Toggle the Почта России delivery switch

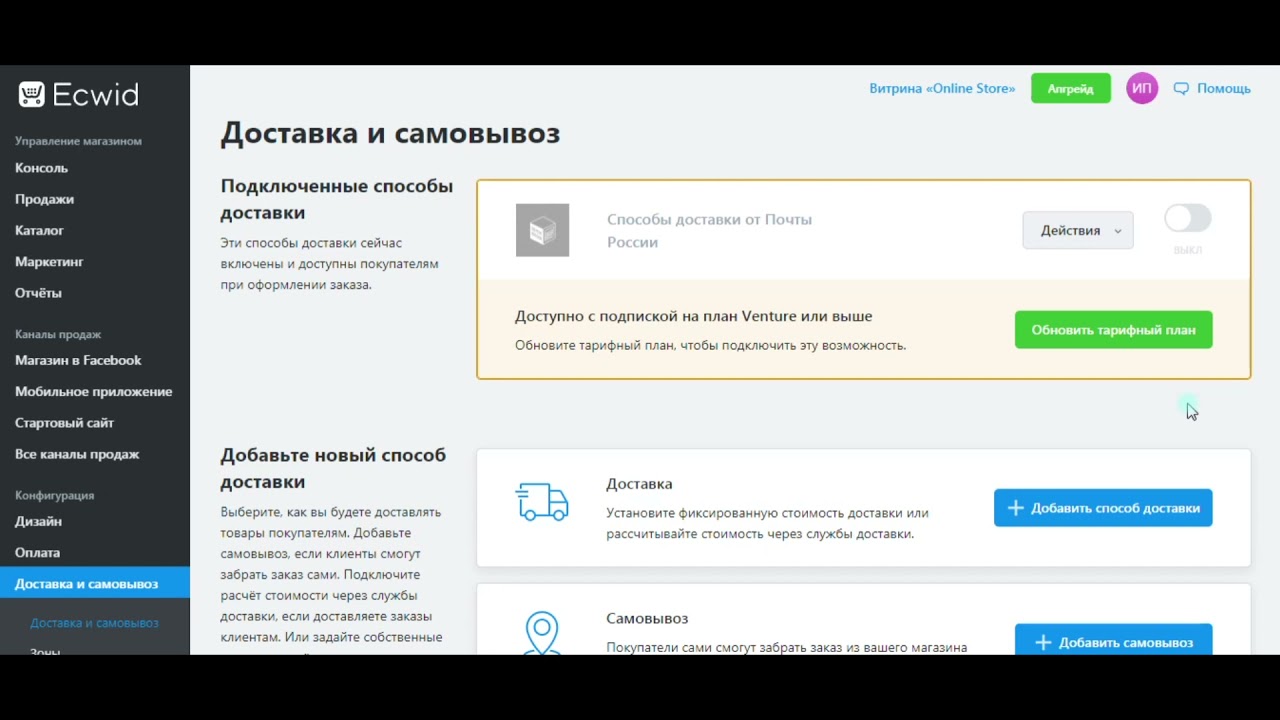(1188, 218)
